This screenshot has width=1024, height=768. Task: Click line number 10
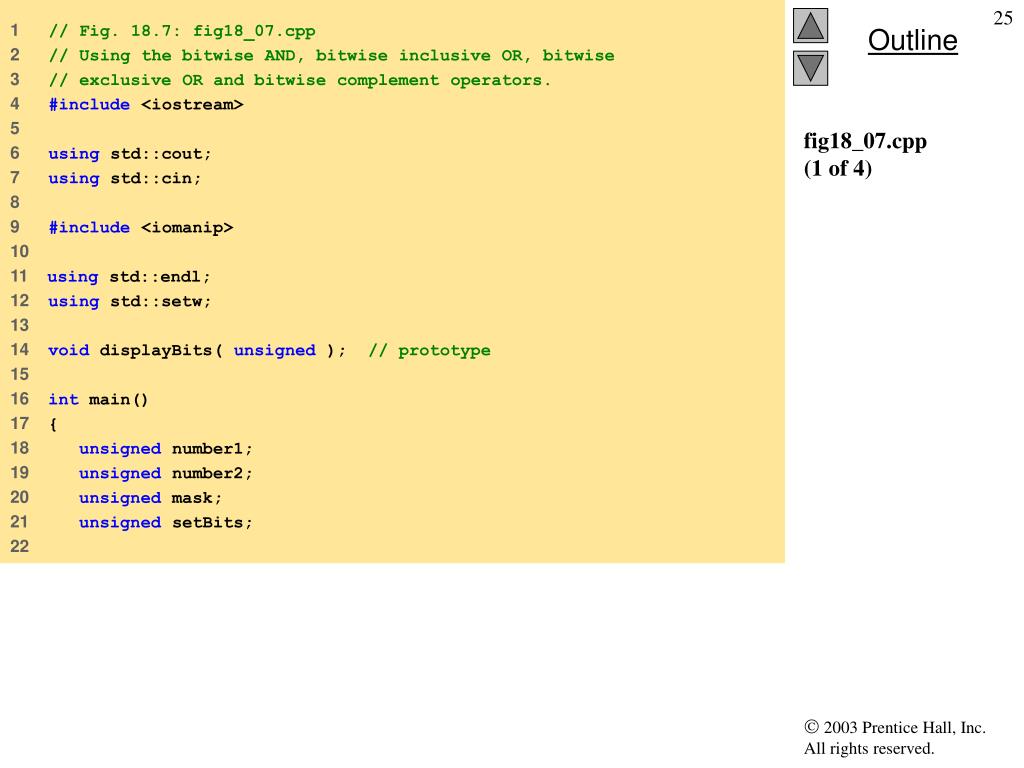click(20, 251)
